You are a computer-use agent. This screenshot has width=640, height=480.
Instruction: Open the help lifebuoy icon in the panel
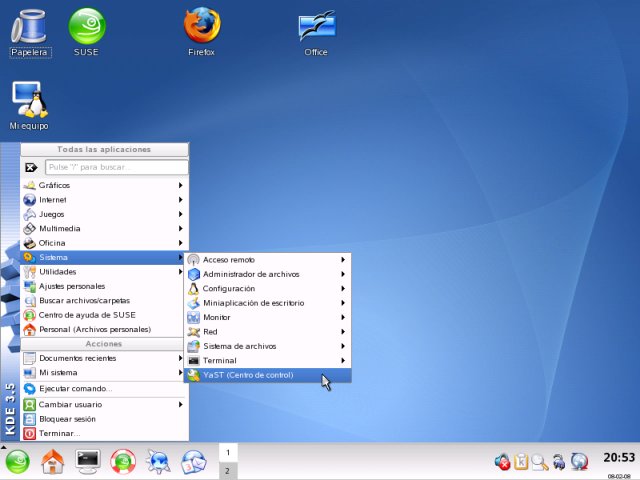point(123,462)
